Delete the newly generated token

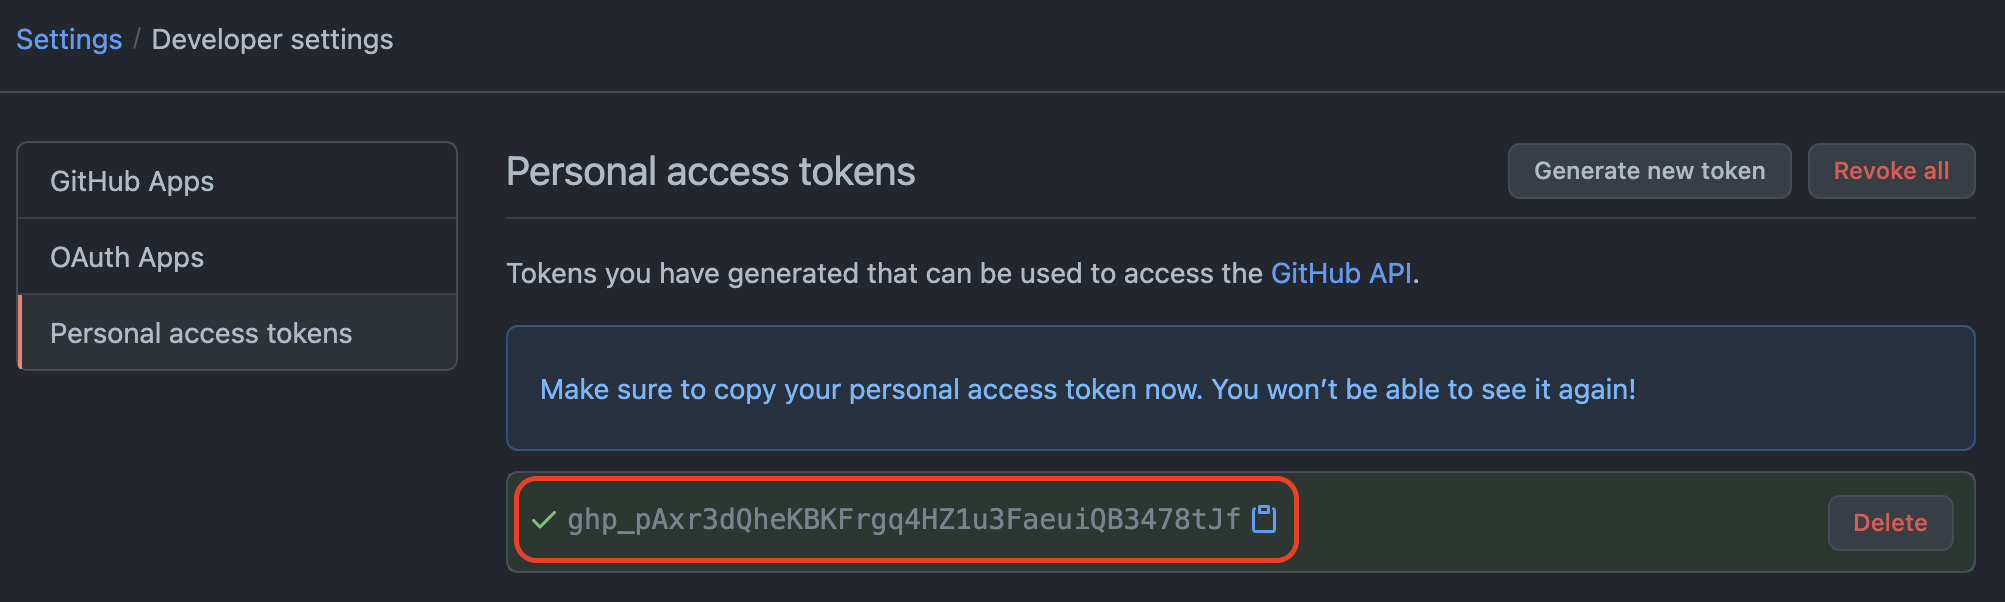point(1889,522)
